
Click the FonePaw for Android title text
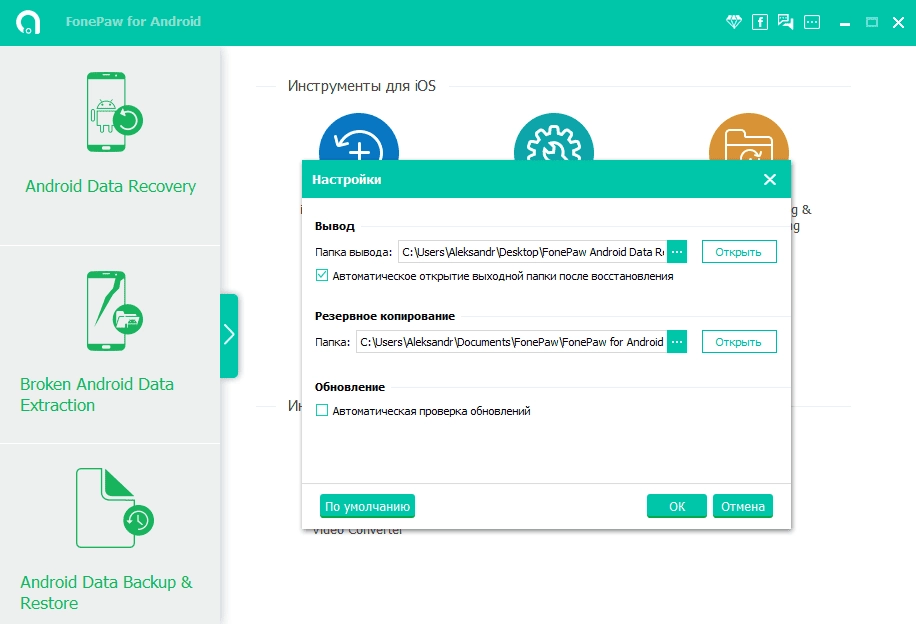click(x=133, y=22)
